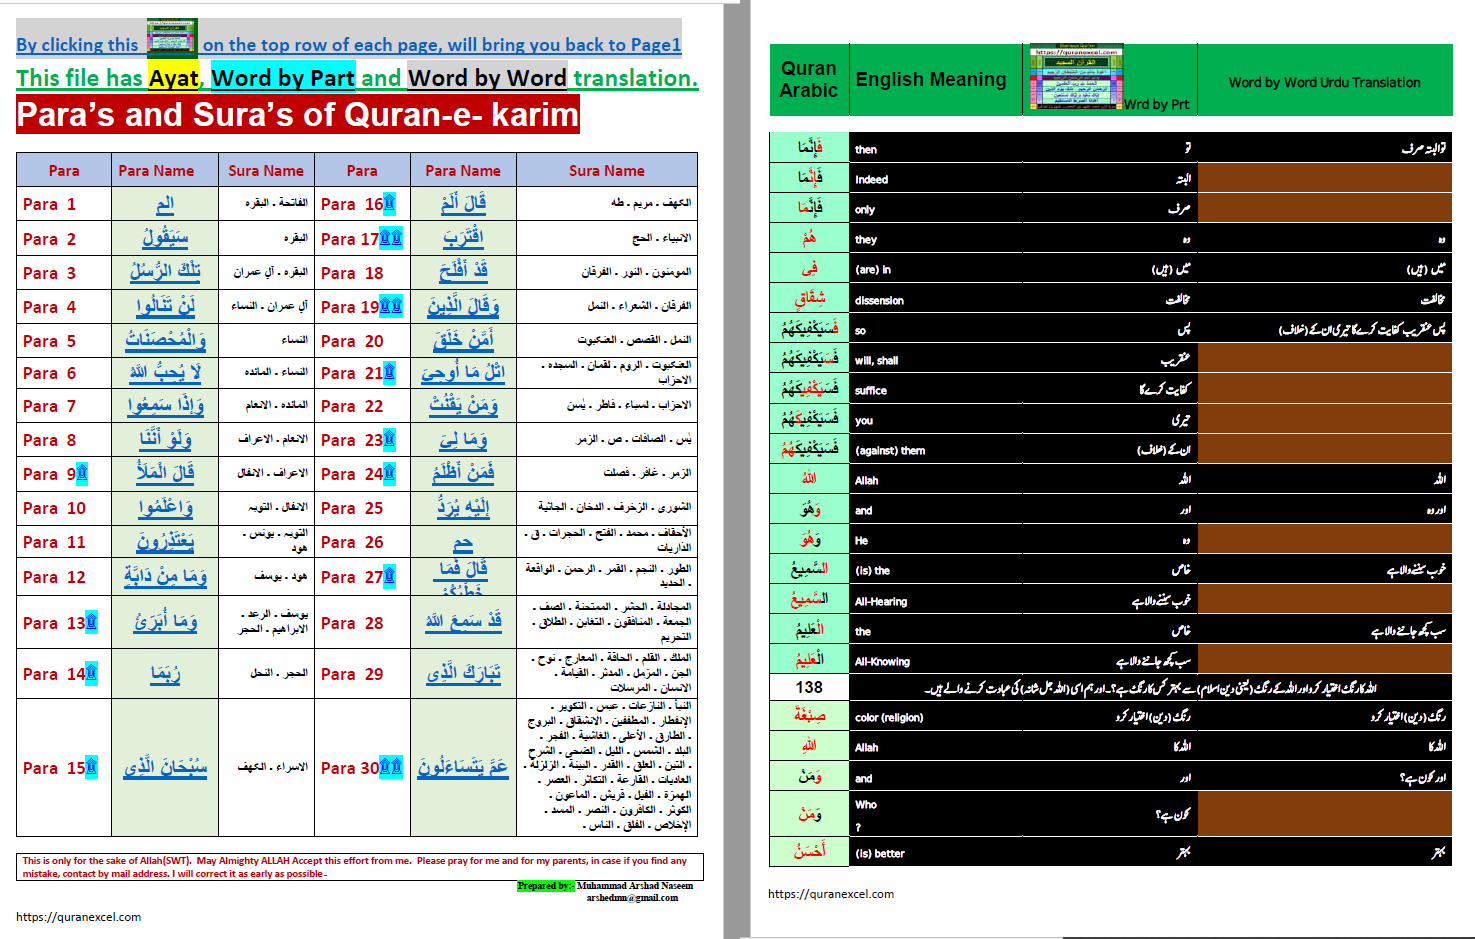Open the Para 2 name link
Viewport: 1475px width, 939px height.
(x=165, y=238)
